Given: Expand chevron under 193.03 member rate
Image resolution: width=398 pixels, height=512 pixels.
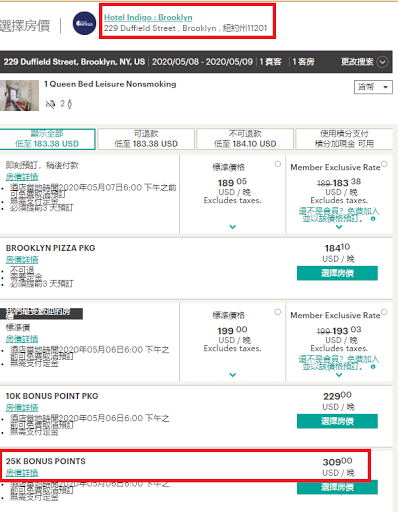Looking at the screenshot, I should pos(339,375).
